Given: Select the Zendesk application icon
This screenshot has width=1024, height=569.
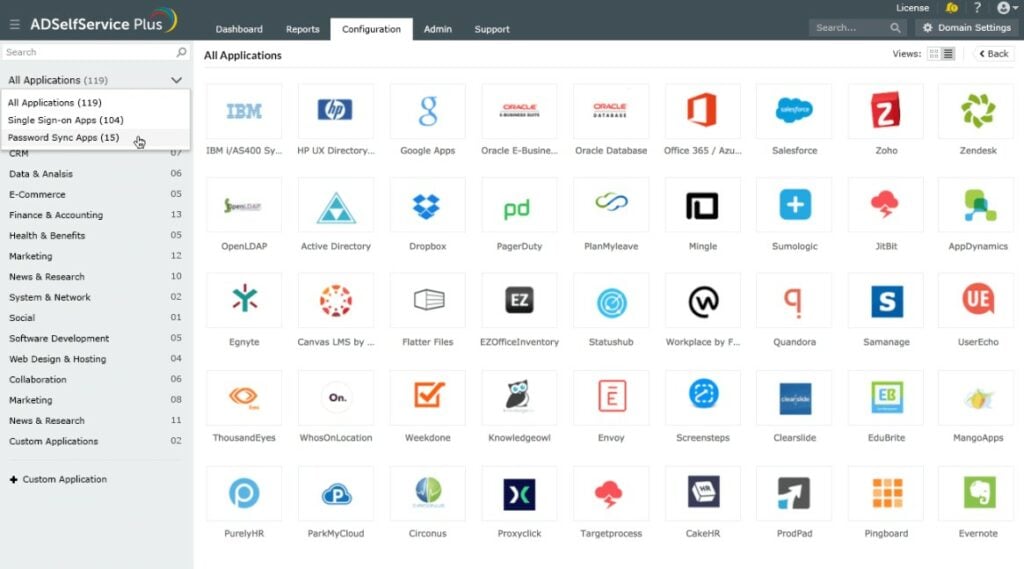Looking at the screenshot, I should [978, 111].
